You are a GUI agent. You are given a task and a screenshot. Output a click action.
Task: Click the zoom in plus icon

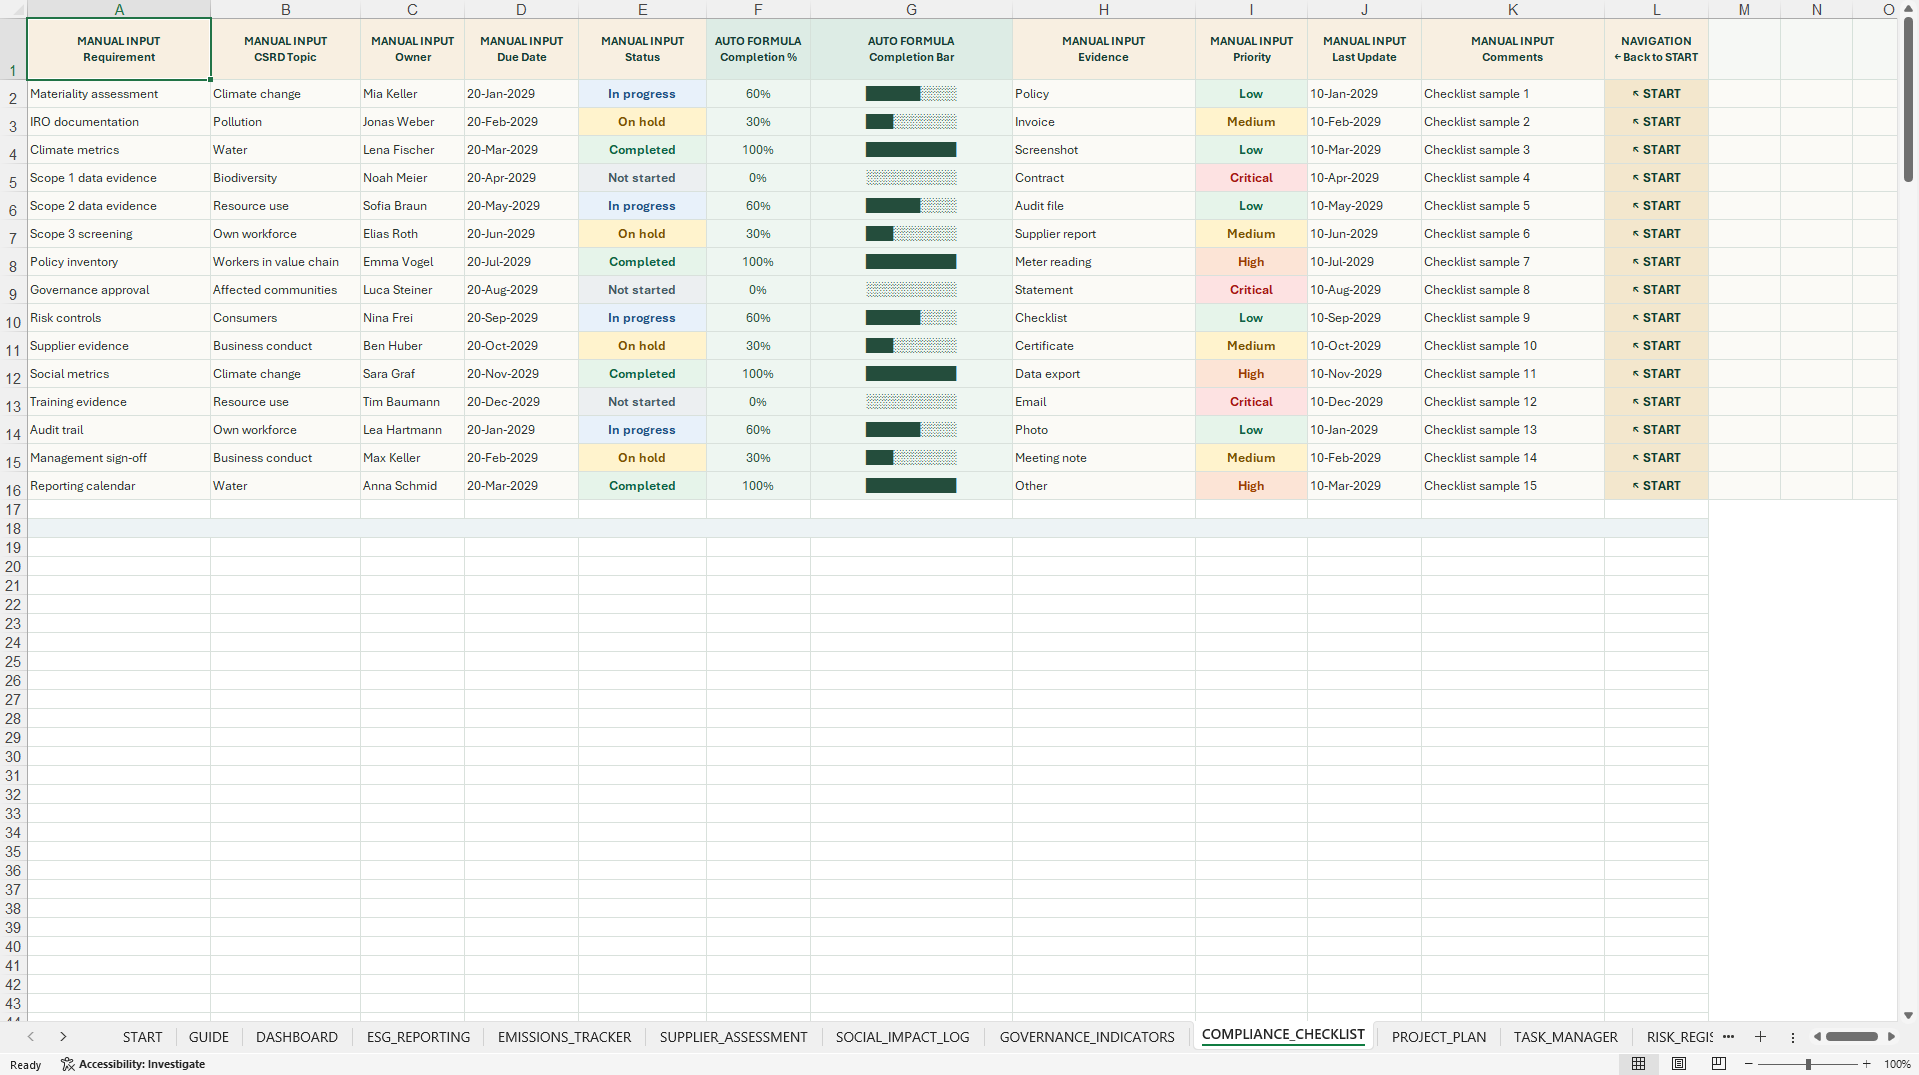[1866, 1064]
